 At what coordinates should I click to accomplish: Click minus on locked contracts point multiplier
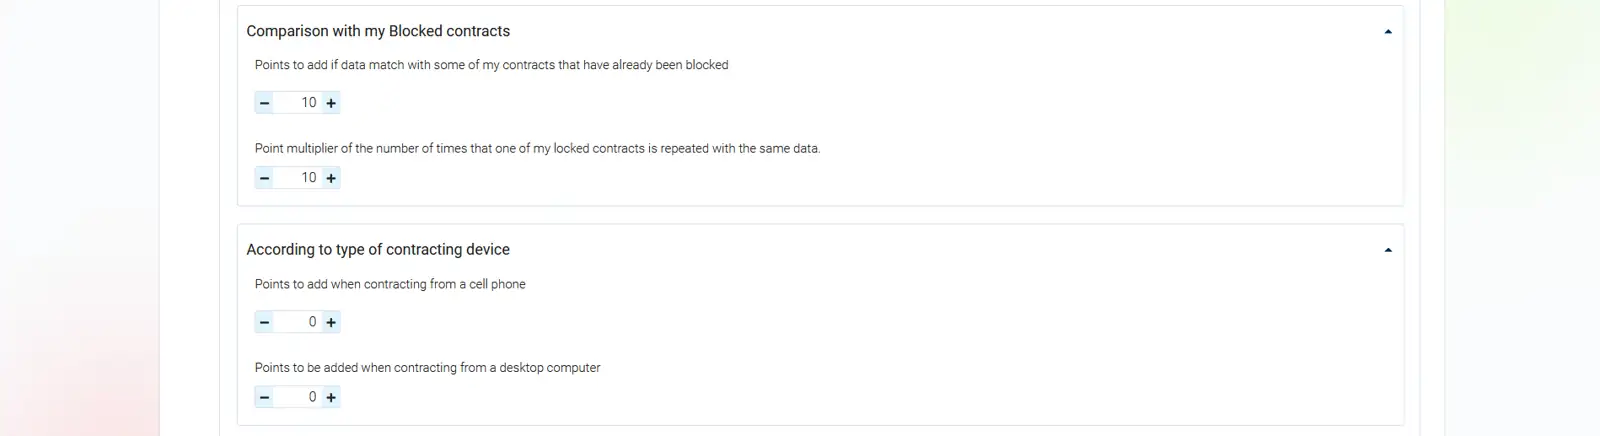tap(264, 178)
